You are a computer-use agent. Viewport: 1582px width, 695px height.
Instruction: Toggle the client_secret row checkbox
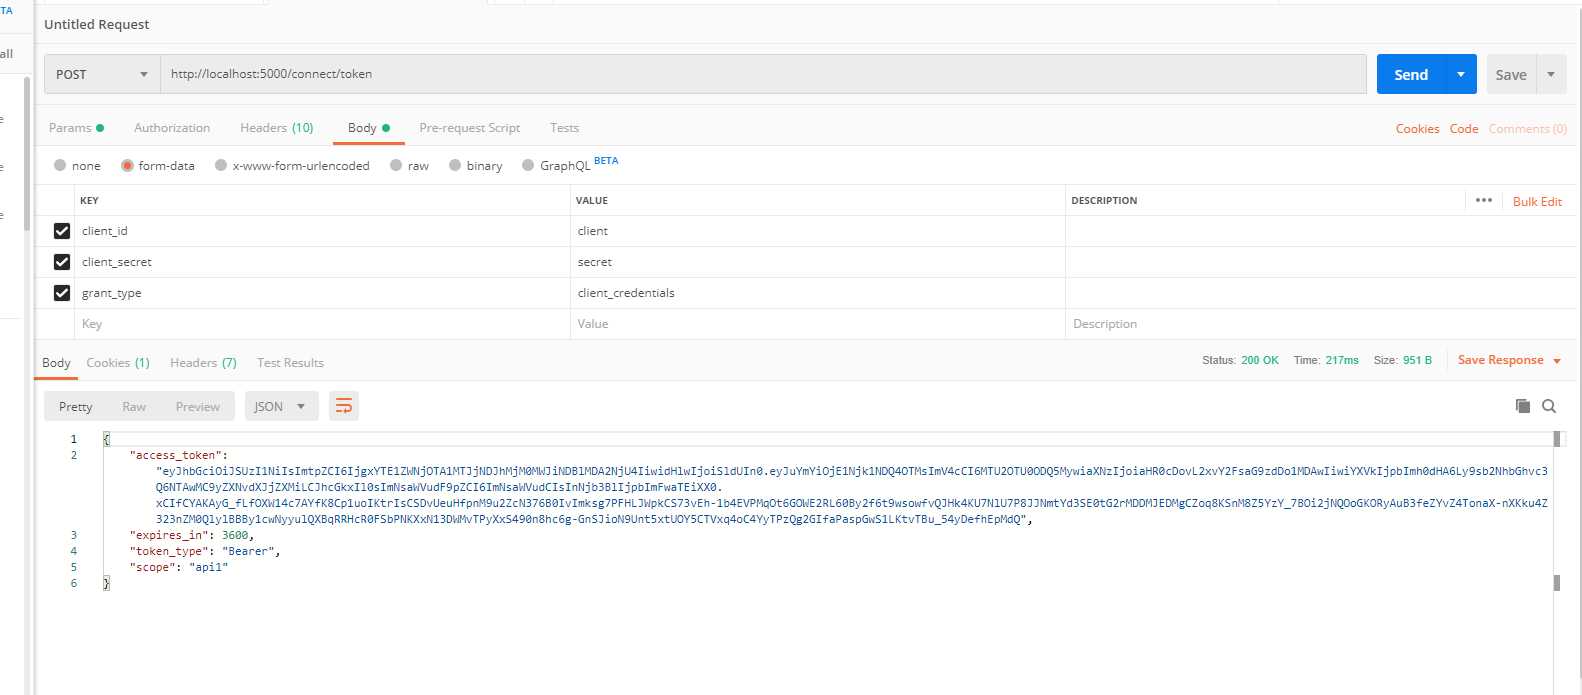[62, 262]
